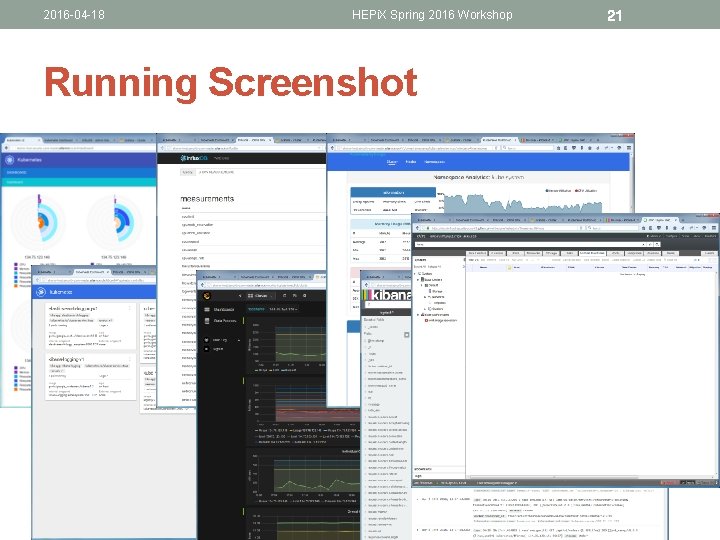Click the Utilization panel header in Kubedash

pyautogui.click(x=393, y=192)
